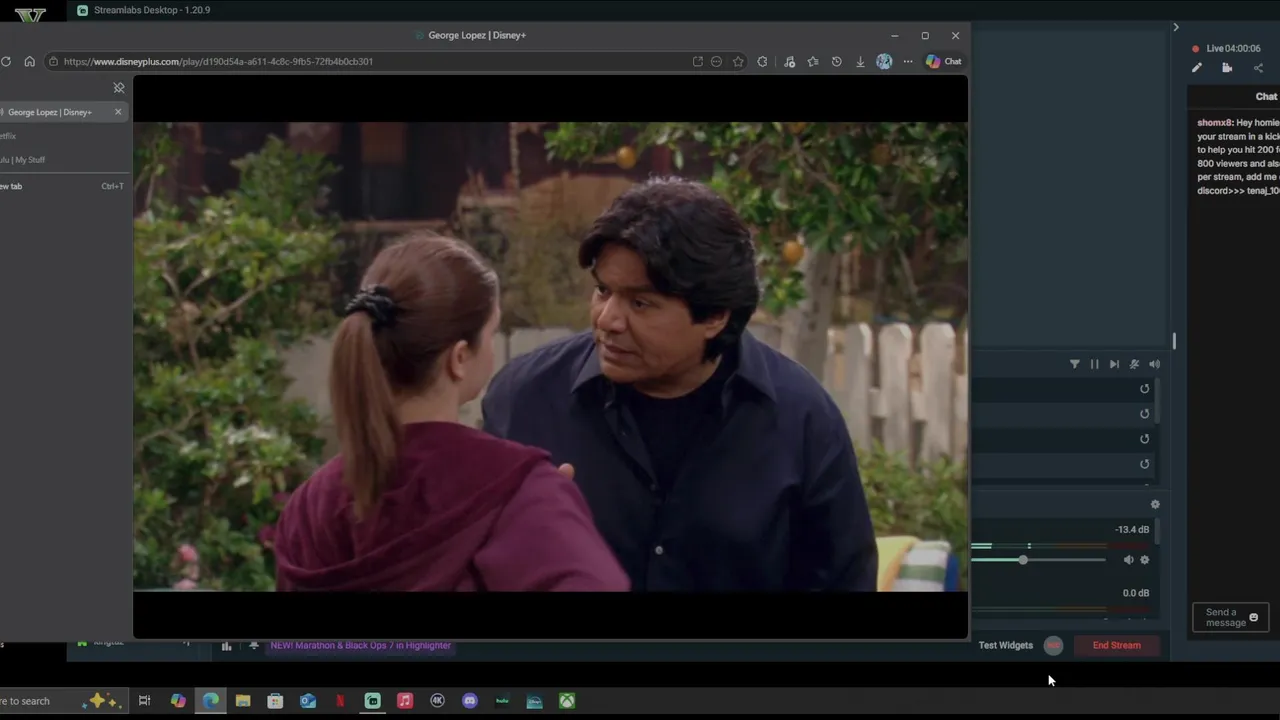This screenshot has width=1280, height=720.
Task: Open browser history icon
Action: tap(836, 61)
